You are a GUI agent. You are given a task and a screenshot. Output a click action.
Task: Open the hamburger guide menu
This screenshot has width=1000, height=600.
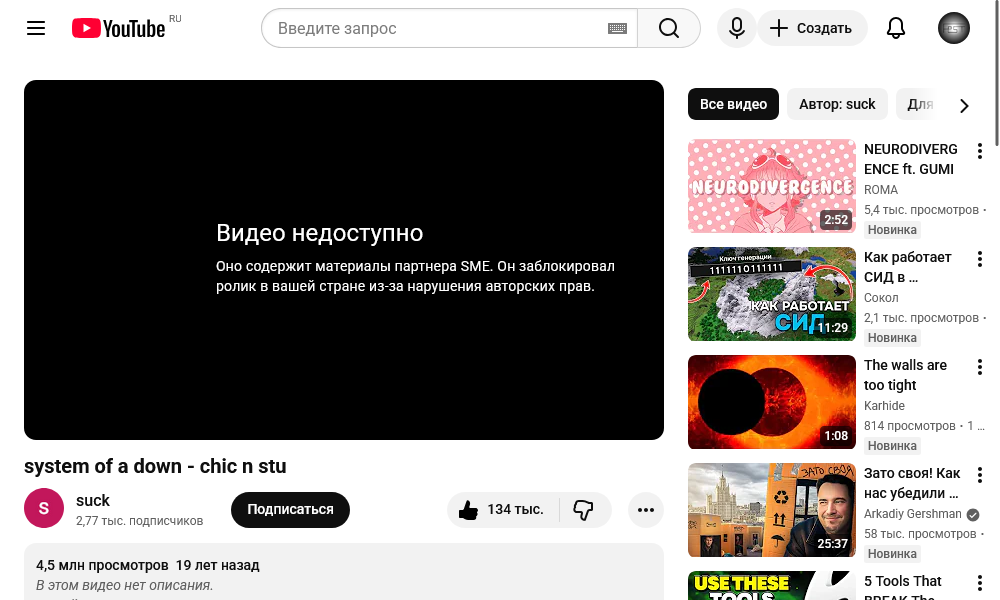36,28
